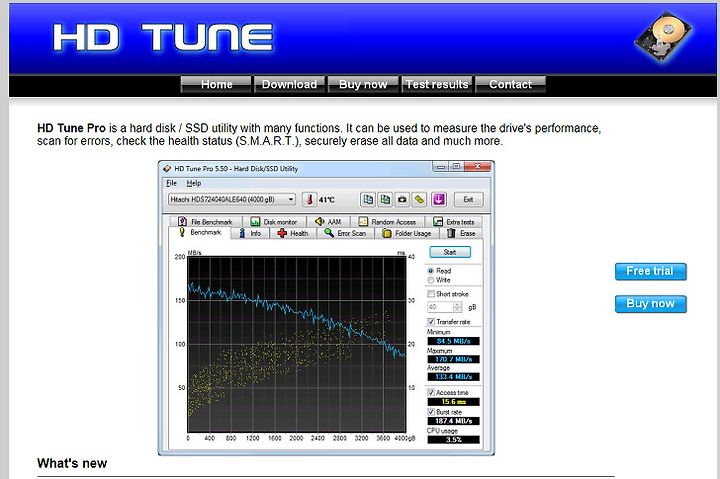This screenshot has height=479, width=720.
Task: Click the CPU usage value 3.5%
Action: point(453,440)
